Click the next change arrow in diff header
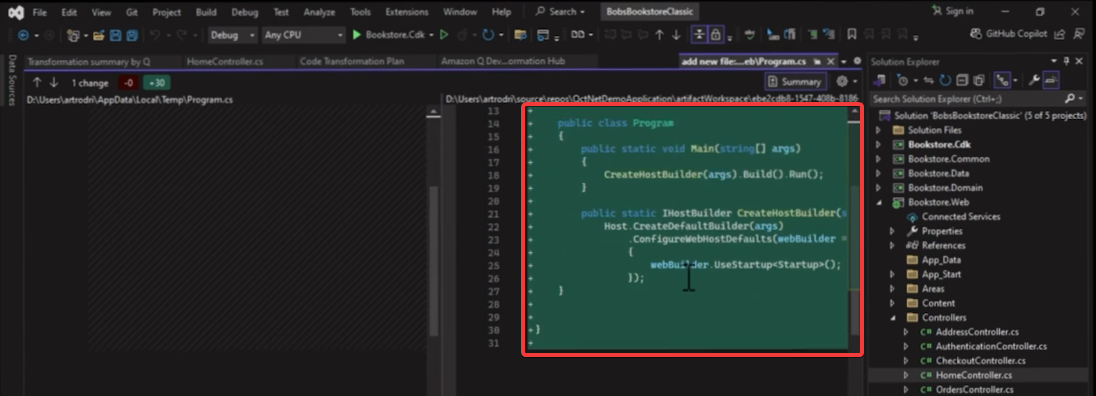The image size is (1096, 396). click(54, 82)
